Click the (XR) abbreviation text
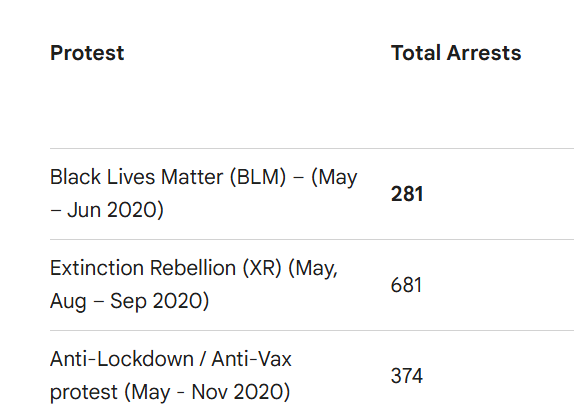 262,268
